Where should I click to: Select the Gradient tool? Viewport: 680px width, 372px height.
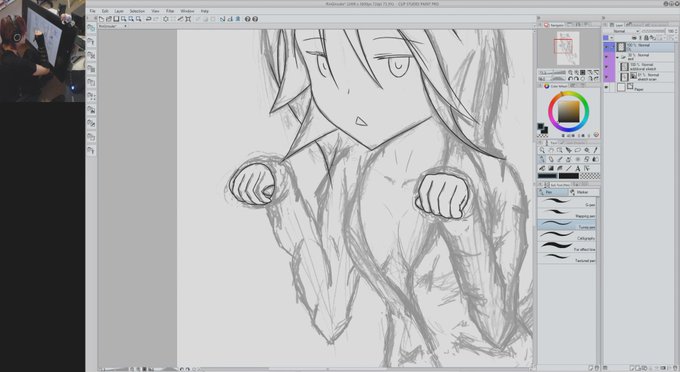(551, 168)
